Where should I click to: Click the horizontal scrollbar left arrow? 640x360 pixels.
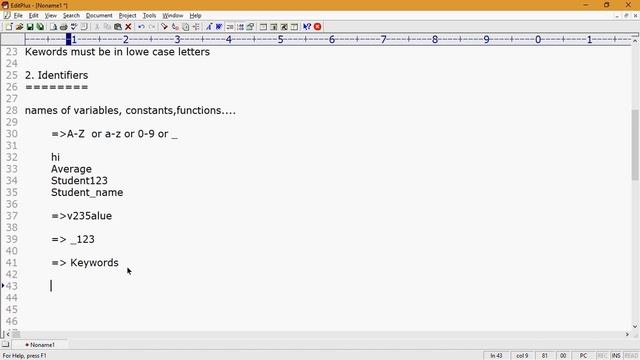(8, 334)
